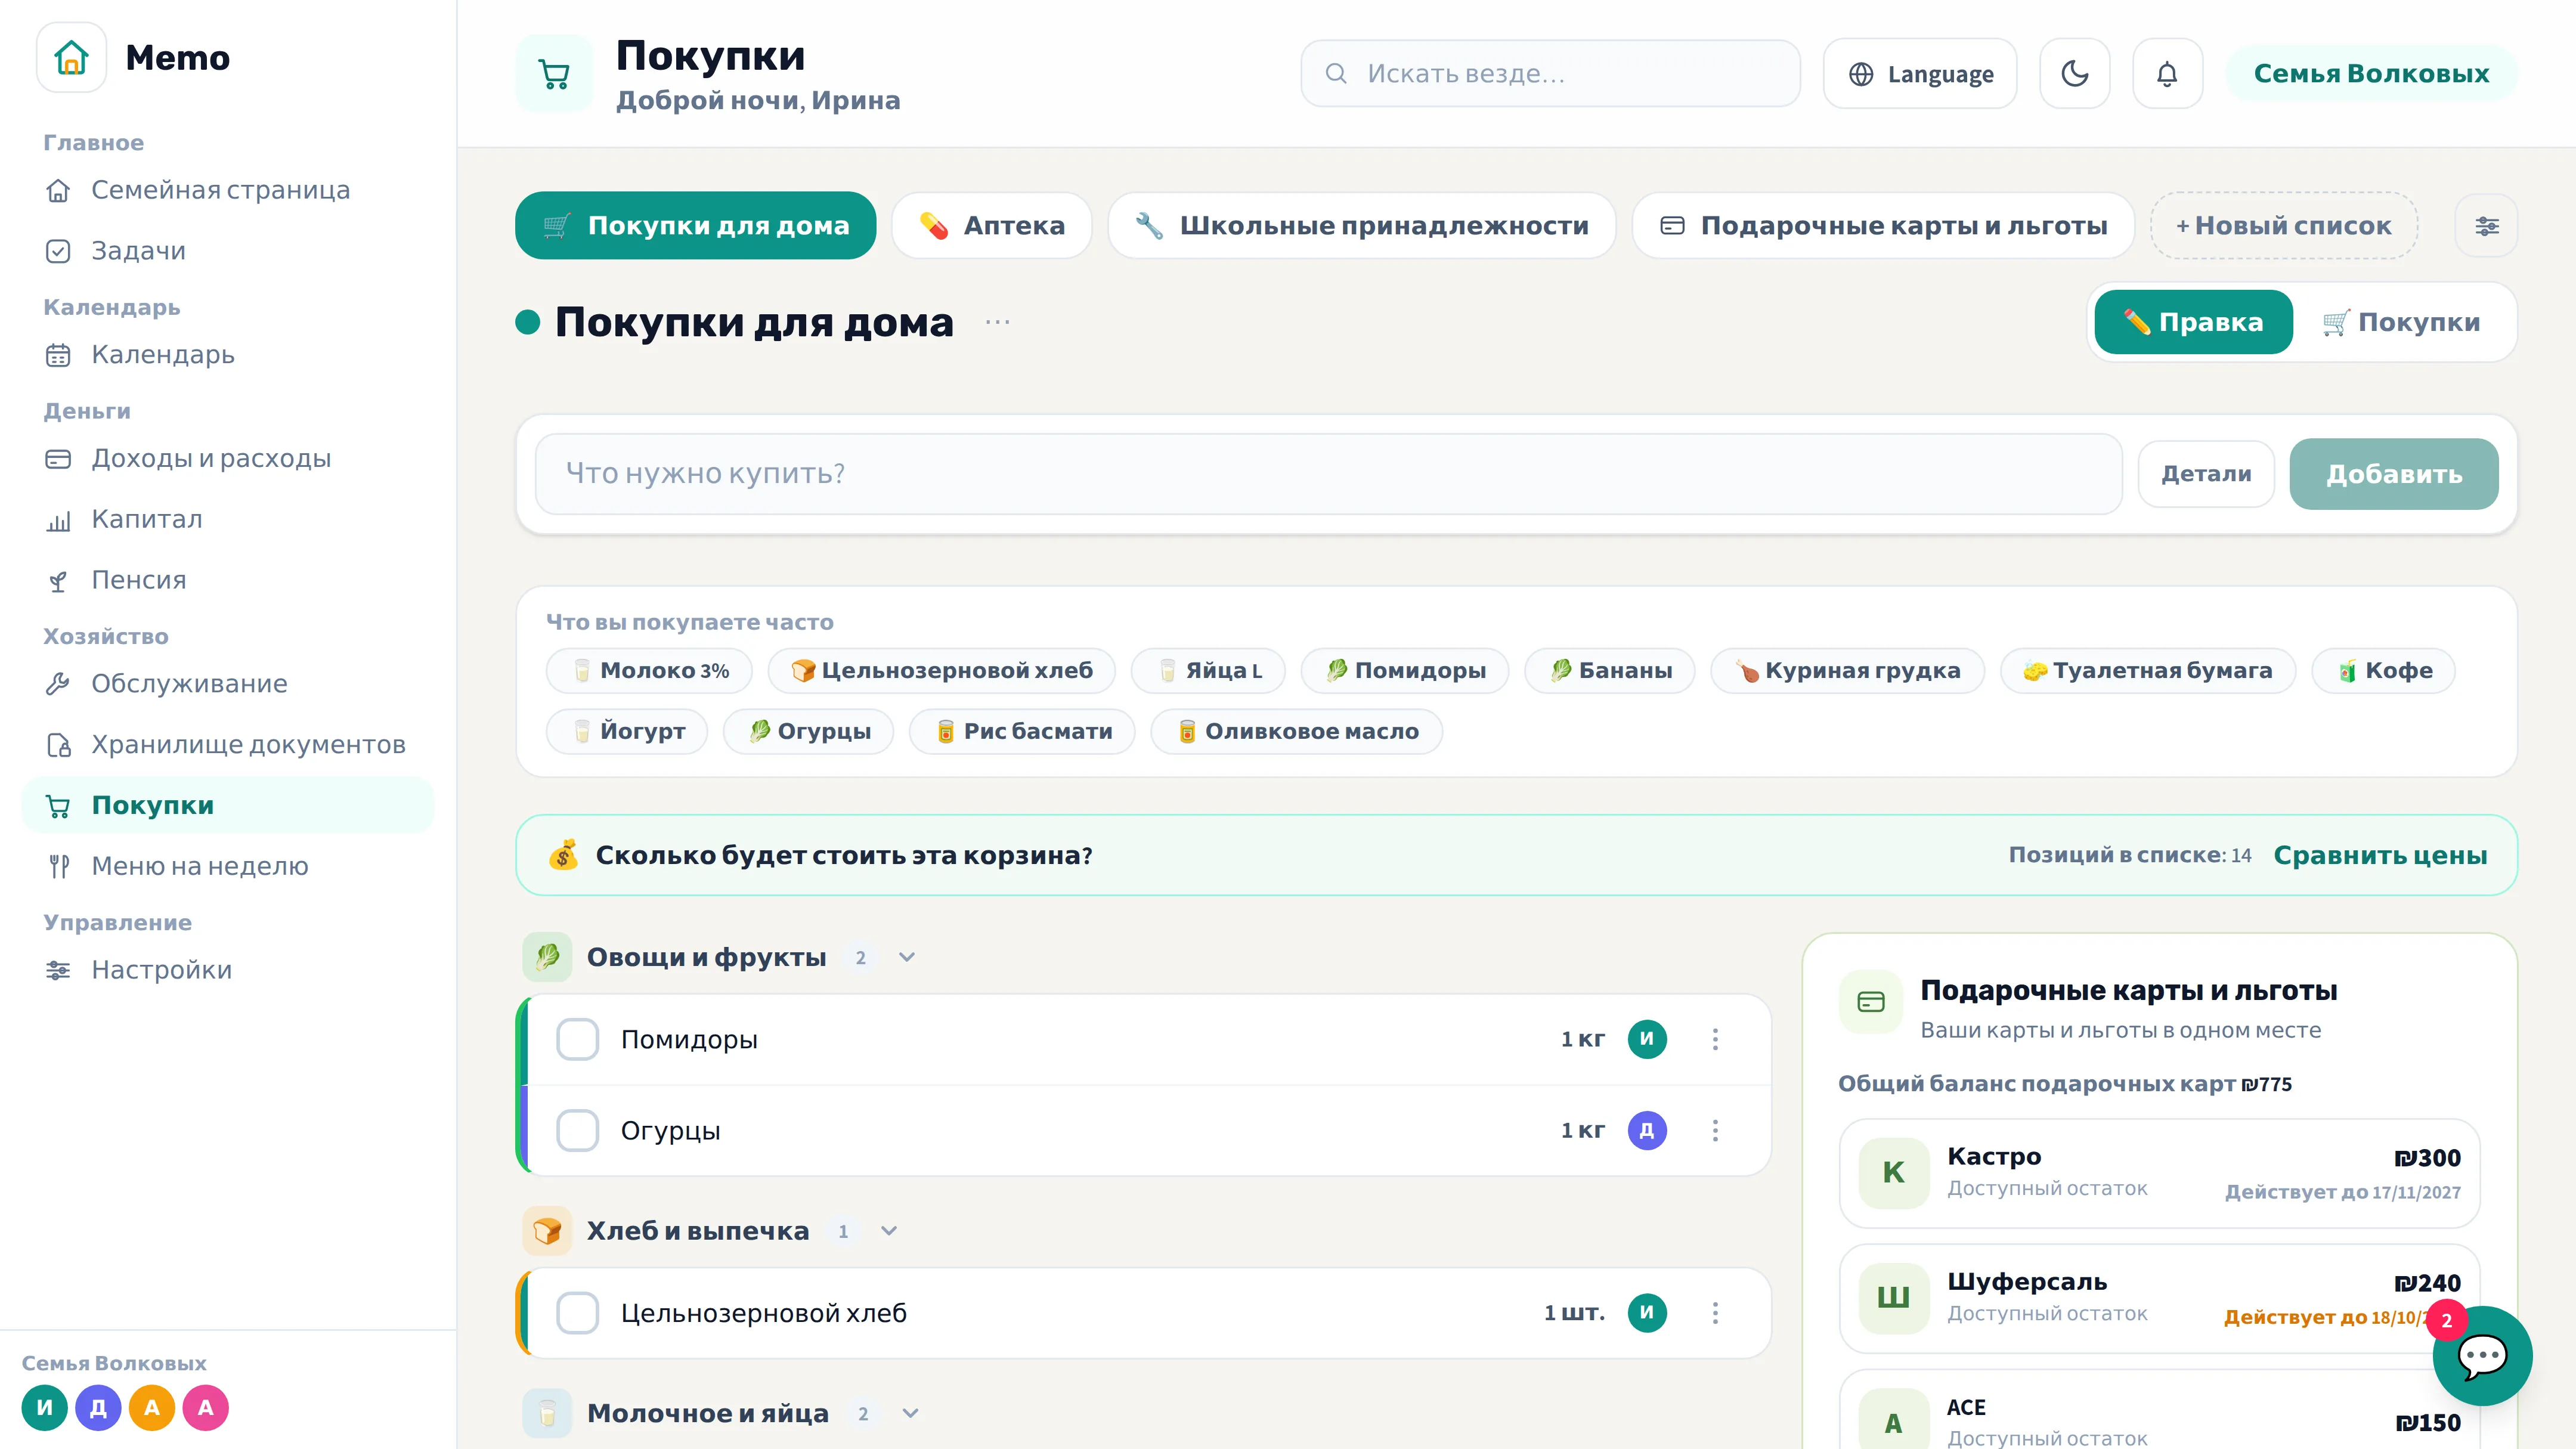Click the Детали button

pyautogui.click(x=2206, y=474)
